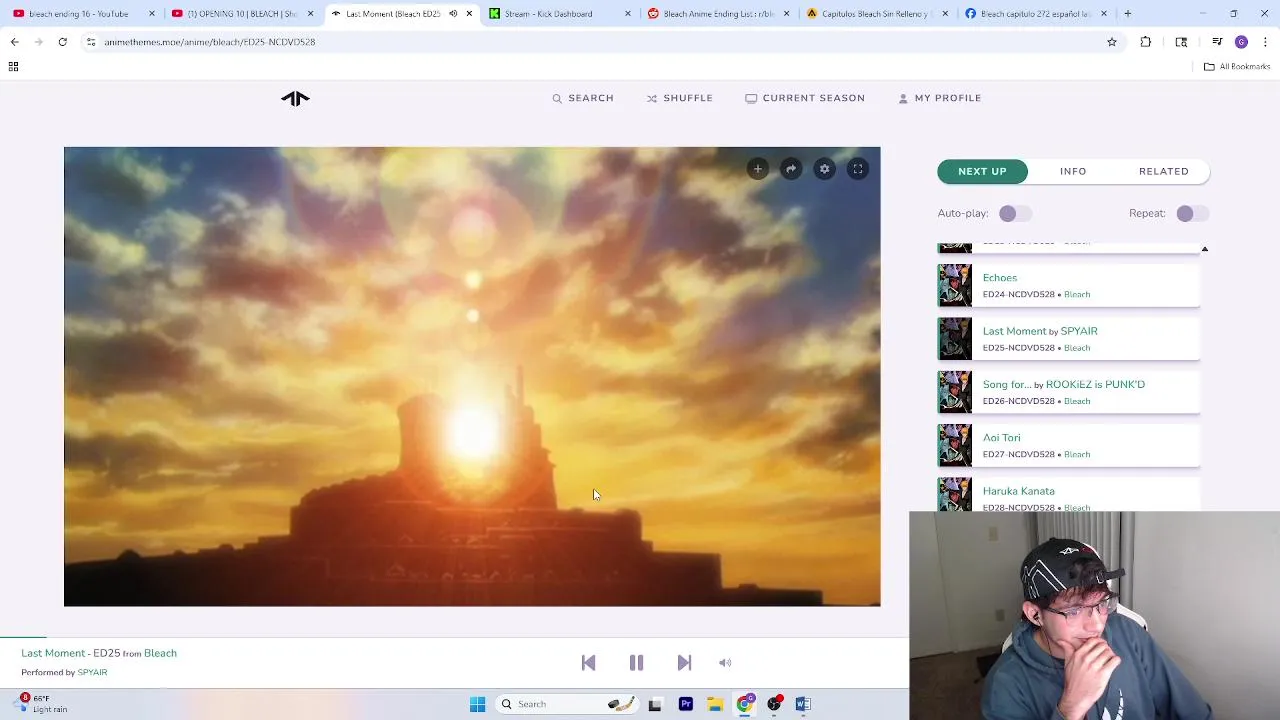The width and height of the screenshot is (1280, 720).
Task: Open the All Bookmarks folder
Action: [x=1237, y=66]
